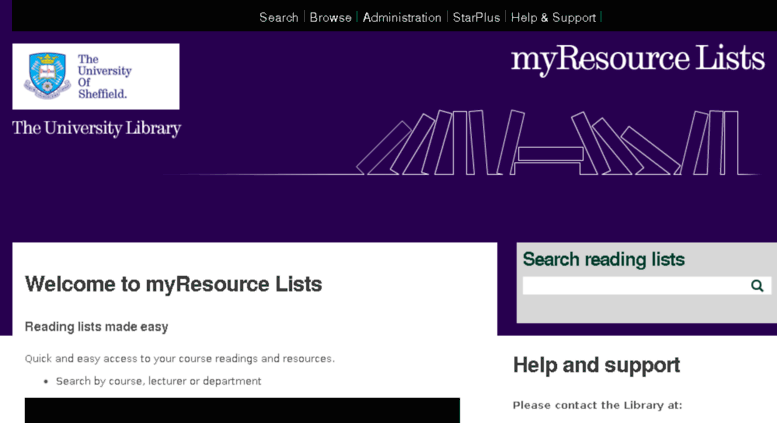Select 'Quick and easy access' paragraph text

coord(180,358)
